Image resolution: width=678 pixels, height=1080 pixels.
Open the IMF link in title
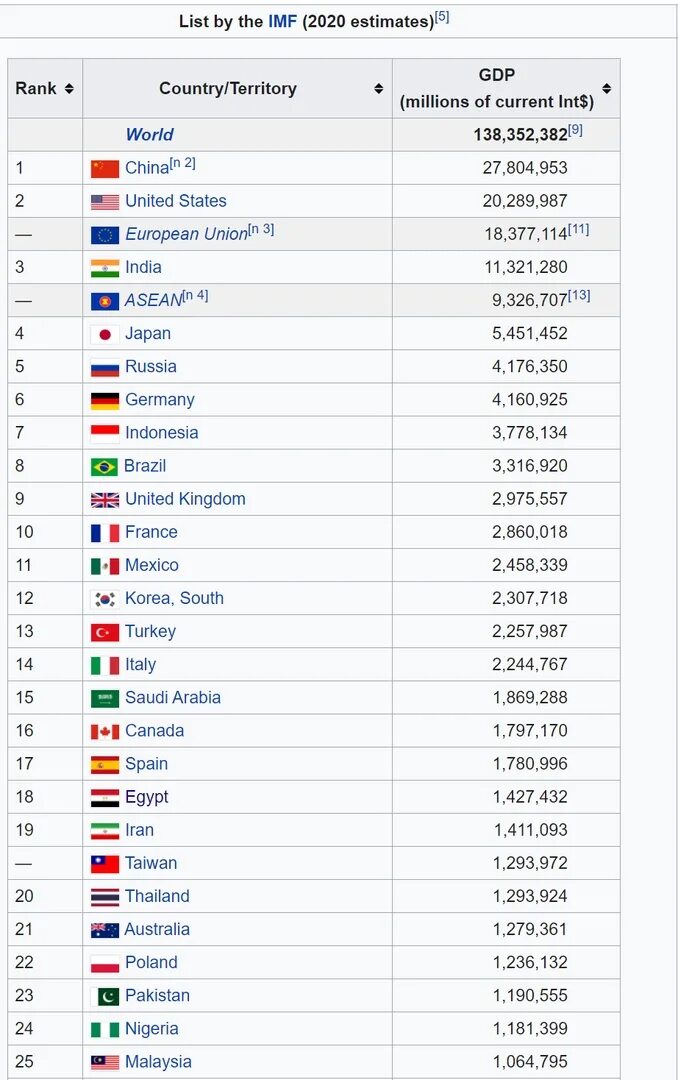tap(282, 21)
